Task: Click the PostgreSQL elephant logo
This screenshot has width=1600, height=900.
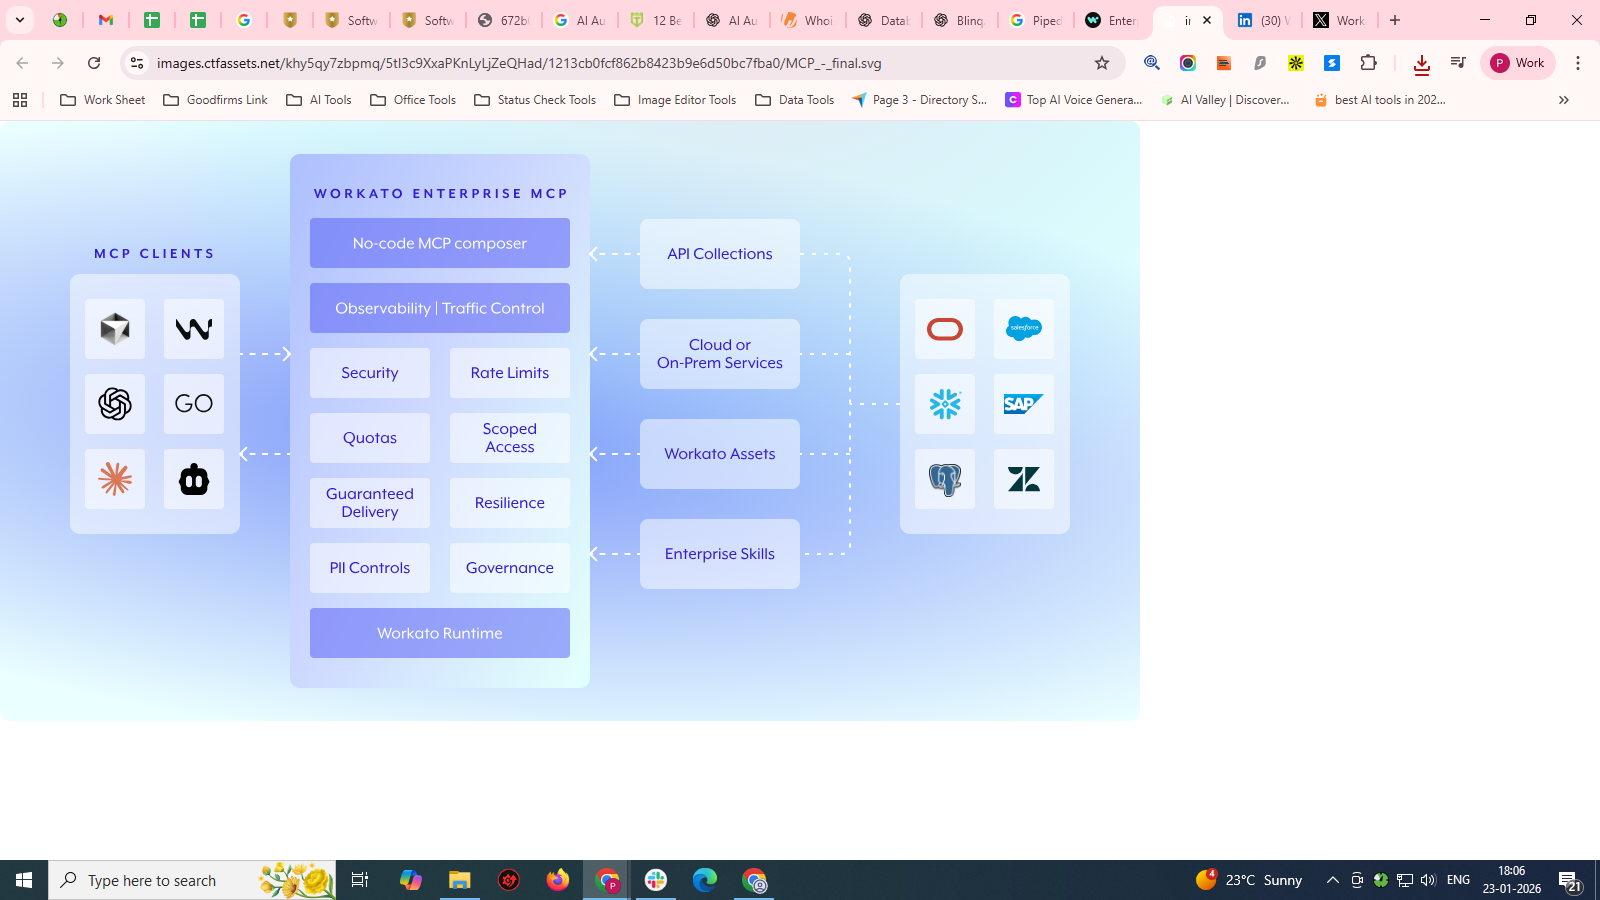Action: (x=945, y=479)
